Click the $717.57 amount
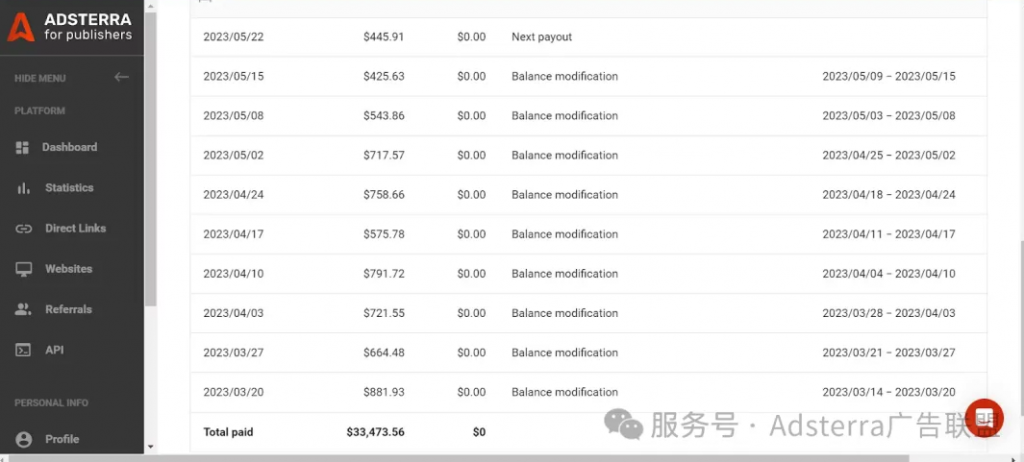1024x462 pixels. (384, 156)
